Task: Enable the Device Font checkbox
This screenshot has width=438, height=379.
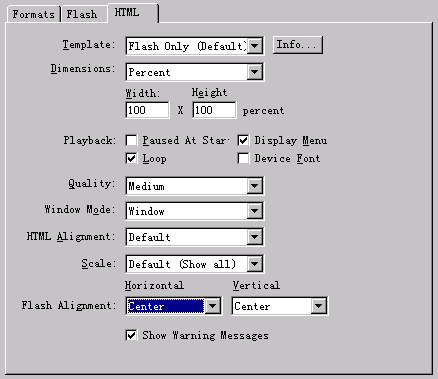Action: pyautogui.click(x=243, y=158)
